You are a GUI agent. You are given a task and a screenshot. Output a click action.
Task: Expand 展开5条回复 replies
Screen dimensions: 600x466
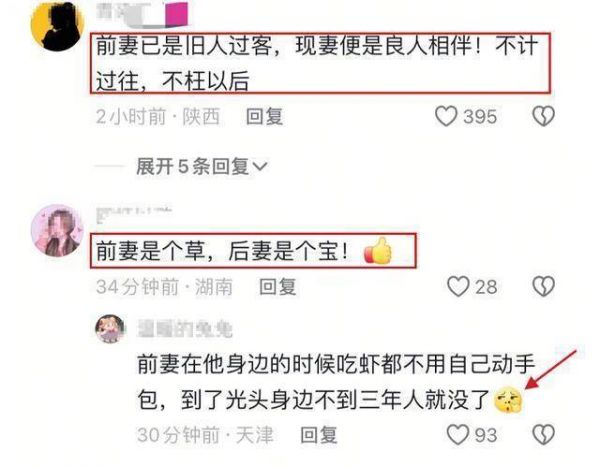pyautogui.click(x=201, y=166)
